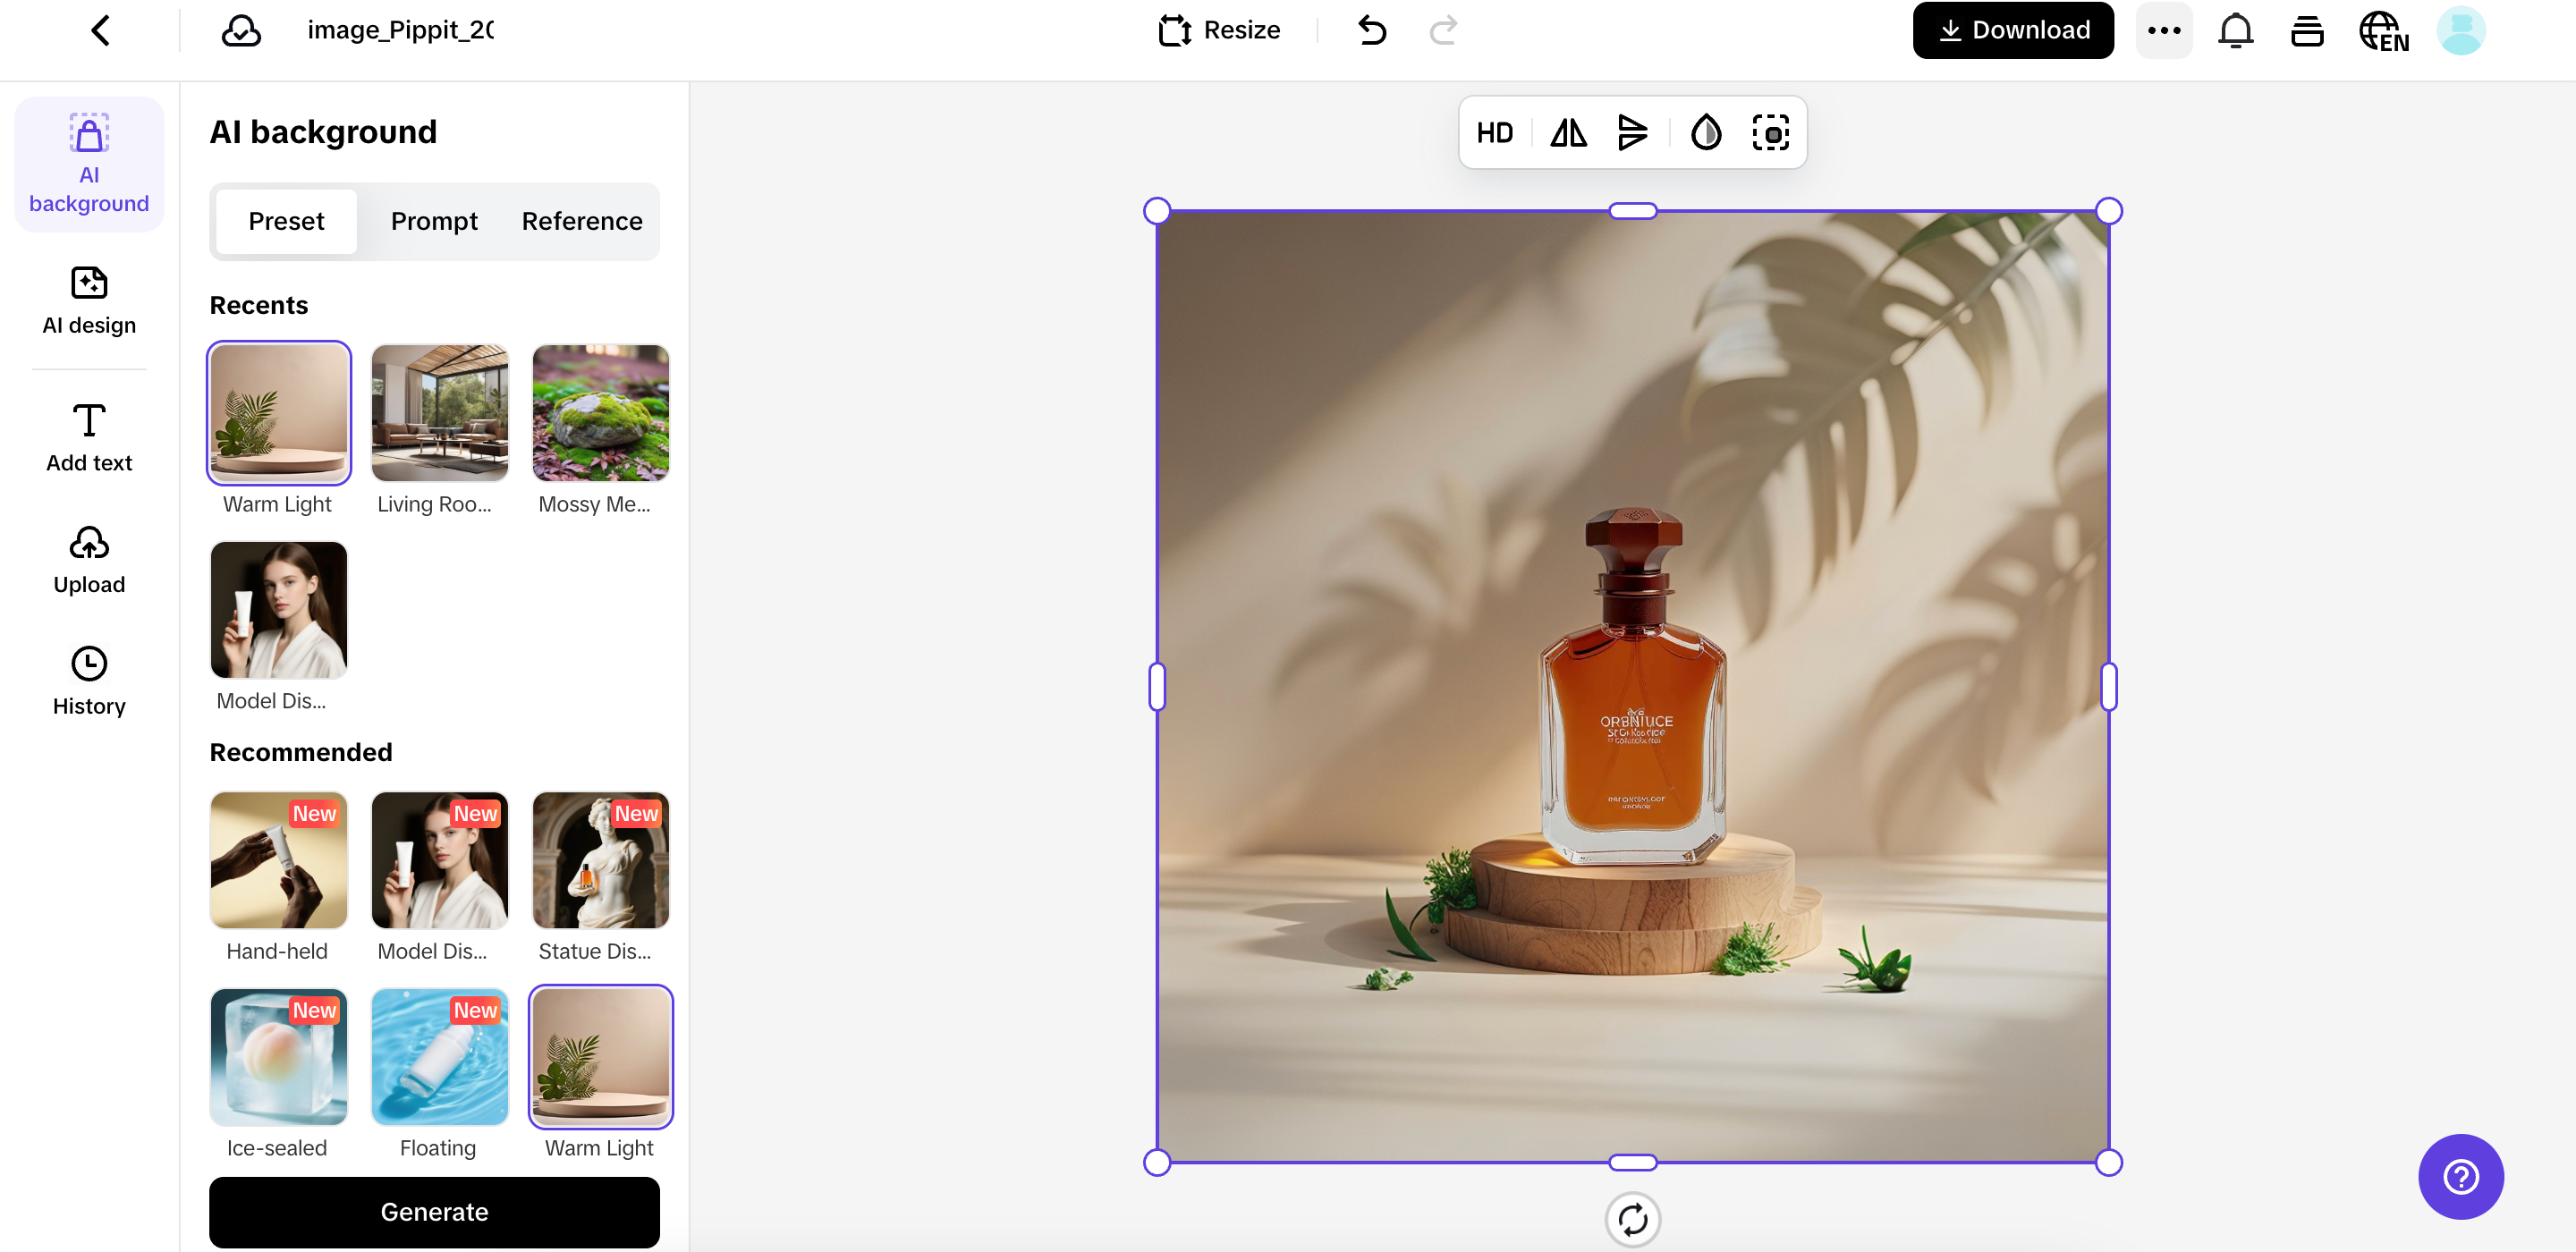2576x1252 pixels.
Task: Open the notifications bell
Action: (2235, 30)
